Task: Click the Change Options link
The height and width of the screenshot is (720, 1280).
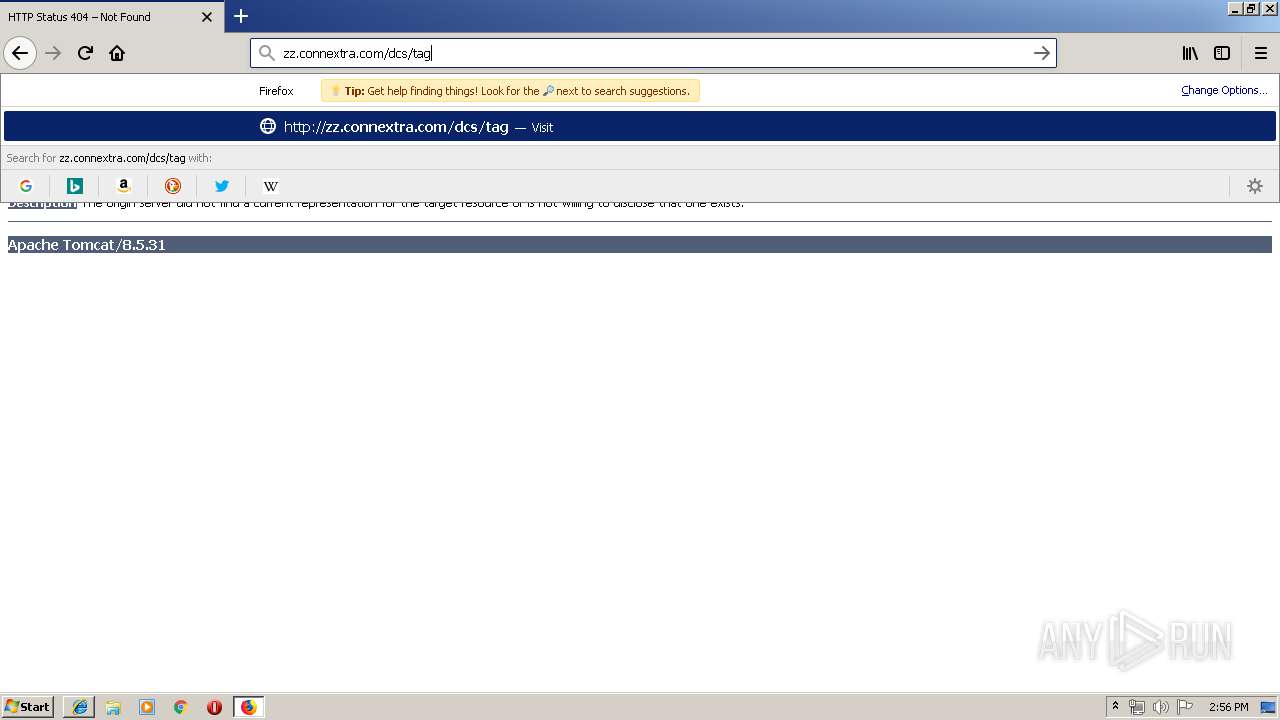Action: coord(1224,90)
